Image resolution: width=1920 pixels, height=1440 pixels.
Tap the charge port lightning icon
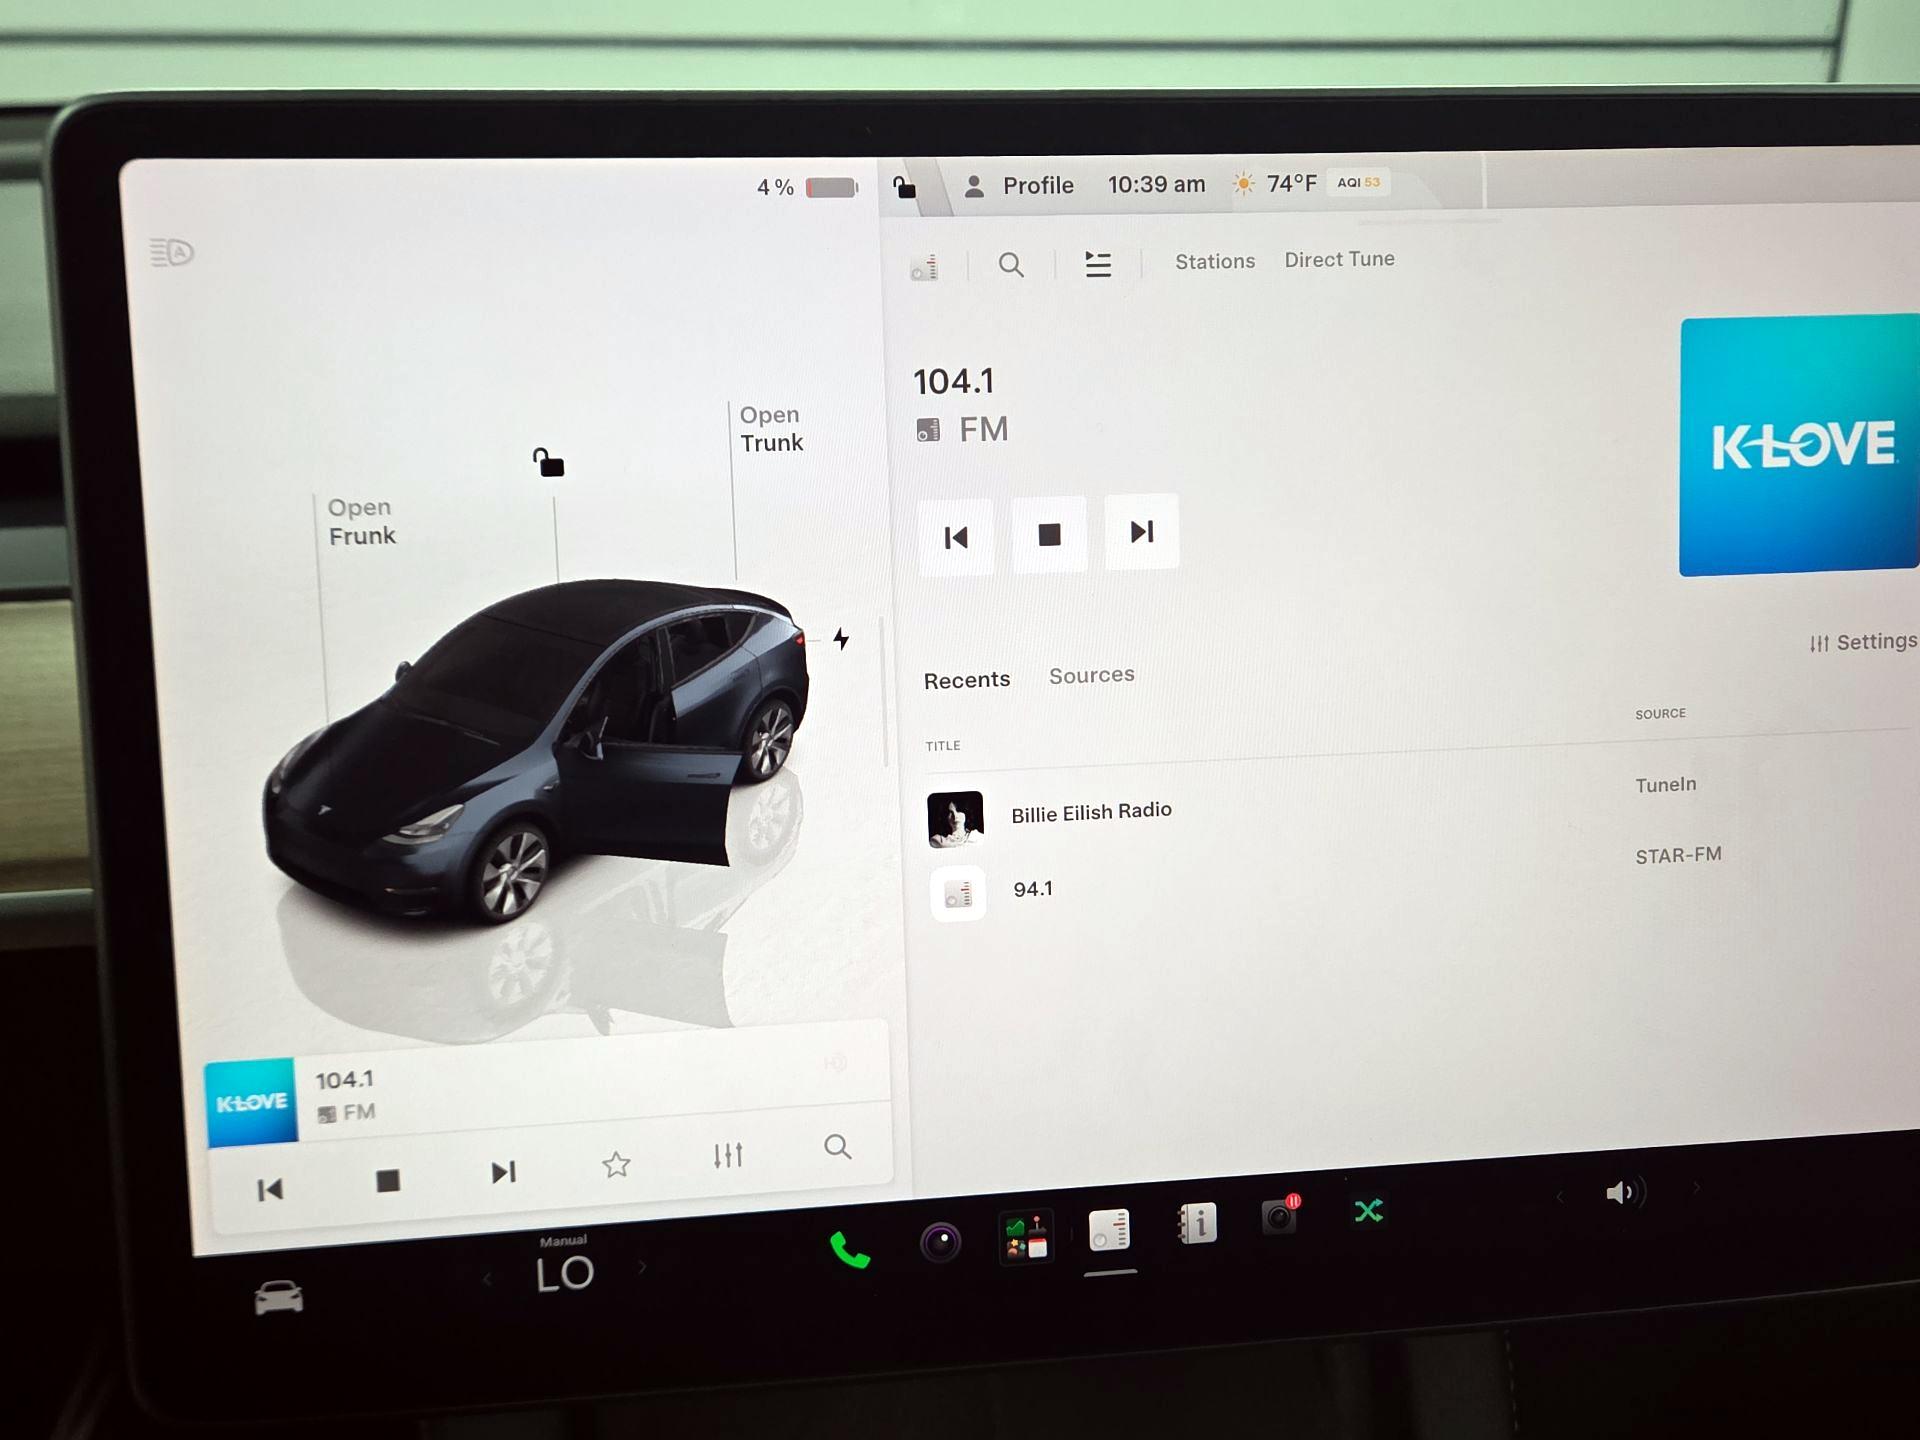tap(841, 638)
